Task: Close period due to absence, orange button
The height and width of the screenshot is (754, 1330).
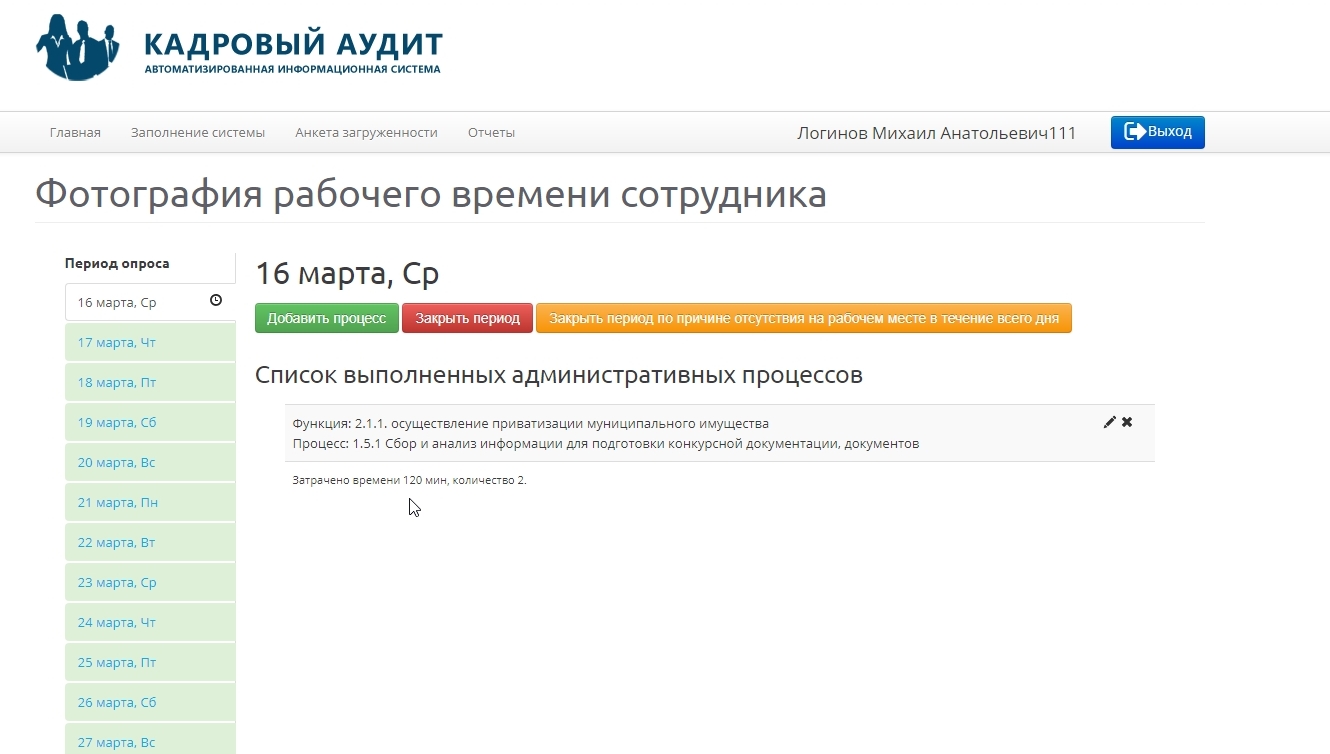Action: point(804,318)
